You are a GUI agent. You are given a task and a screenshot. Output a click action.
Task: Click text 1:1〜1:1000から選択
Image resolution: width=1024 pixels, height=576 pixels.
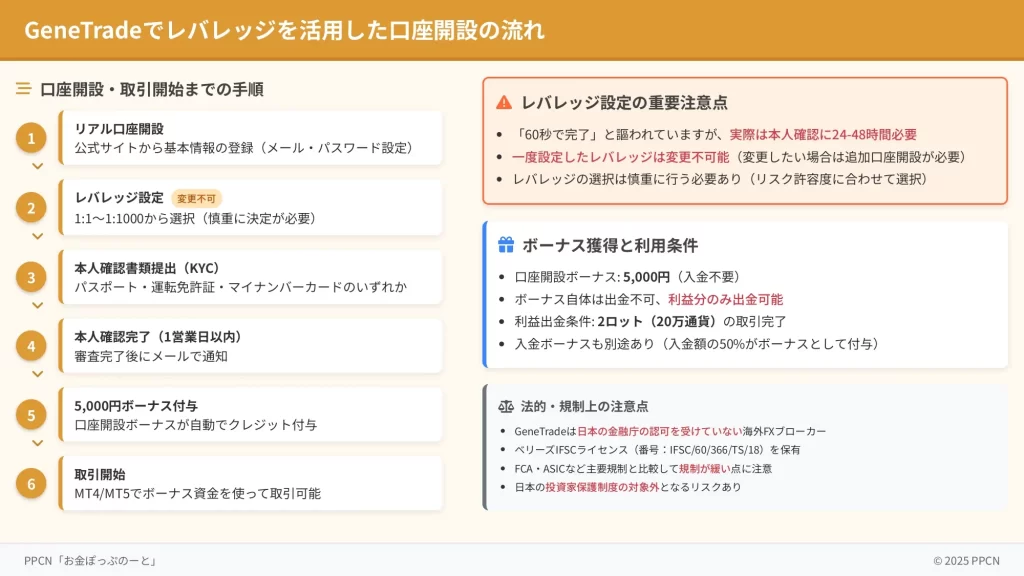(135, 219)
